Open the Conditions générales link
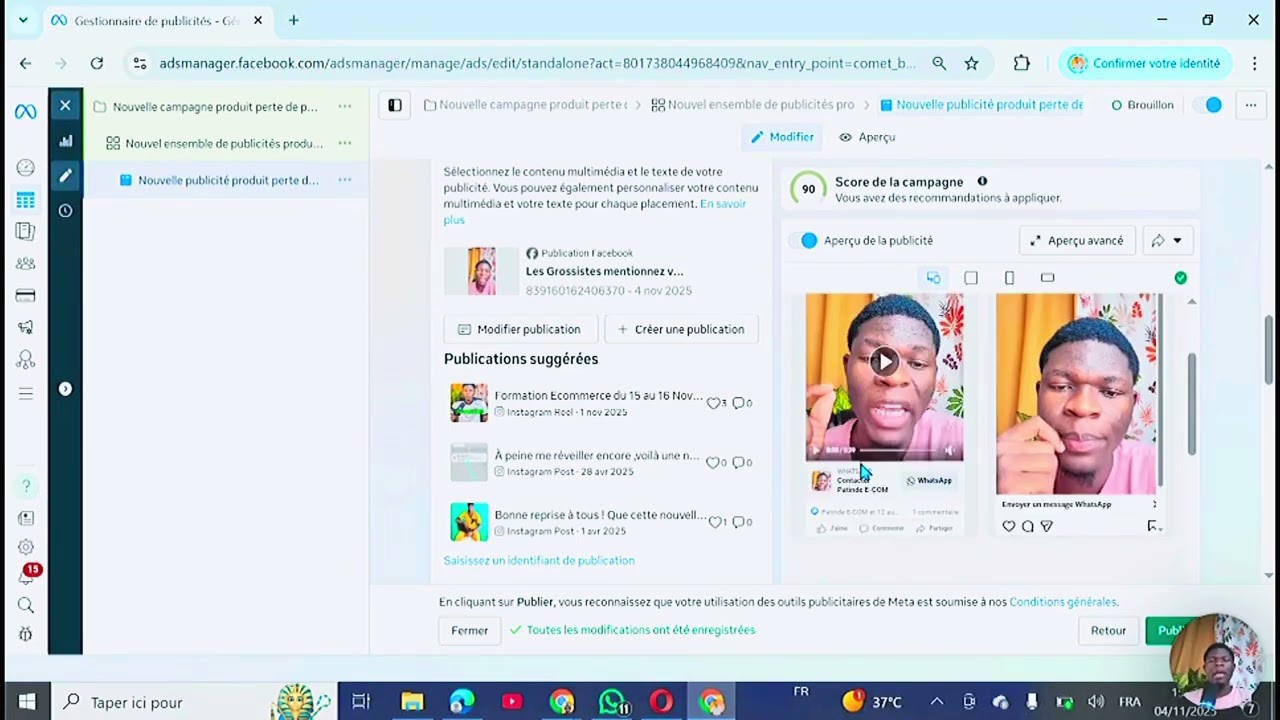This screenshot has height=720, width=1280. point(1063,602)
